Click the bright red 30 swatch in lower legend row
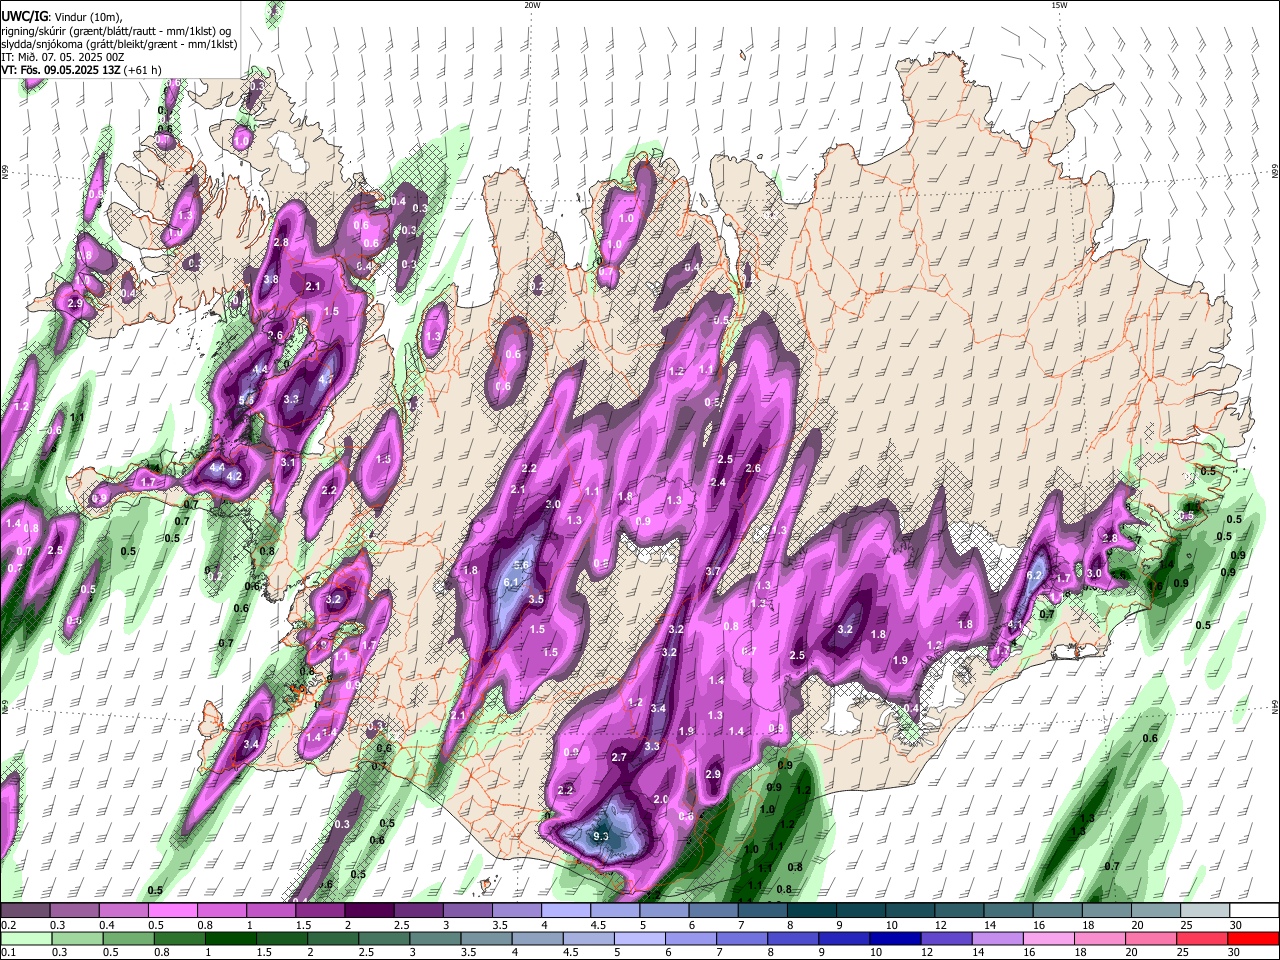Image resolution: width=1280 pixels, height=960 pixels. coord(1253,939)
